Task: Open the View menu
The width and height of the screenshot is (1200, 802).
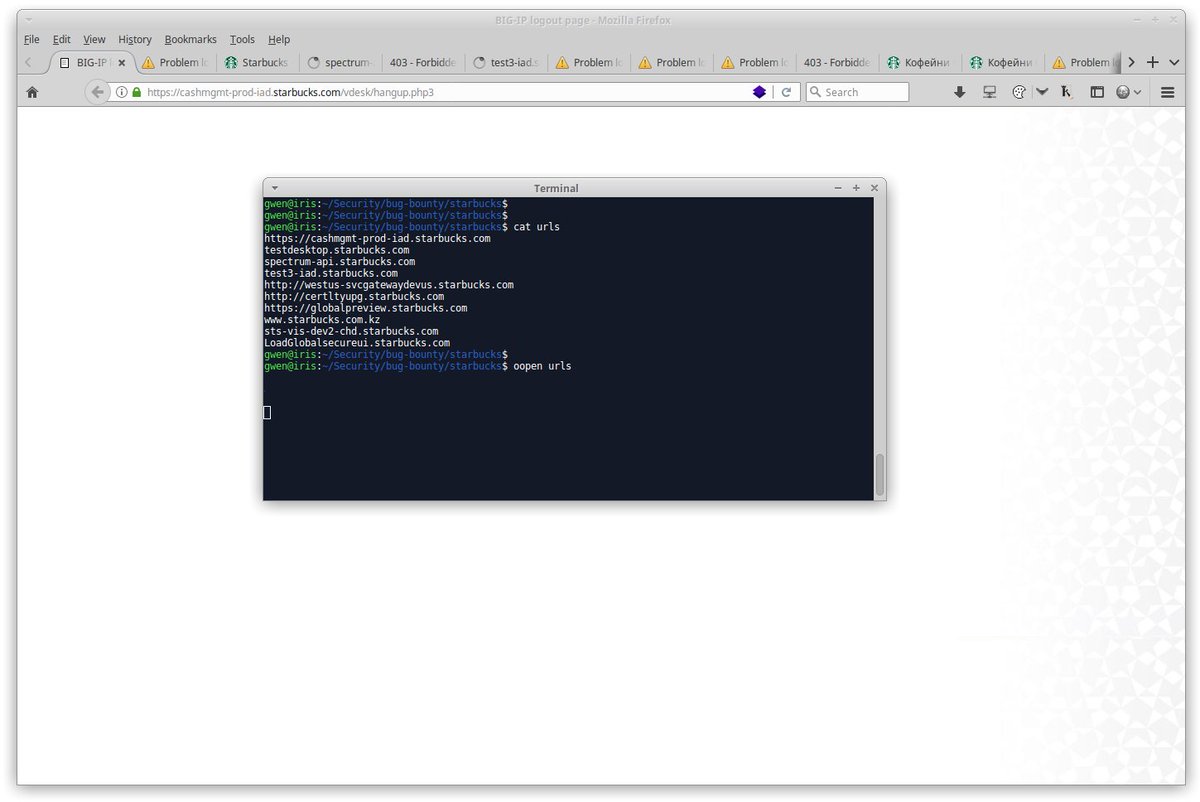Action: tap(94, 39)
